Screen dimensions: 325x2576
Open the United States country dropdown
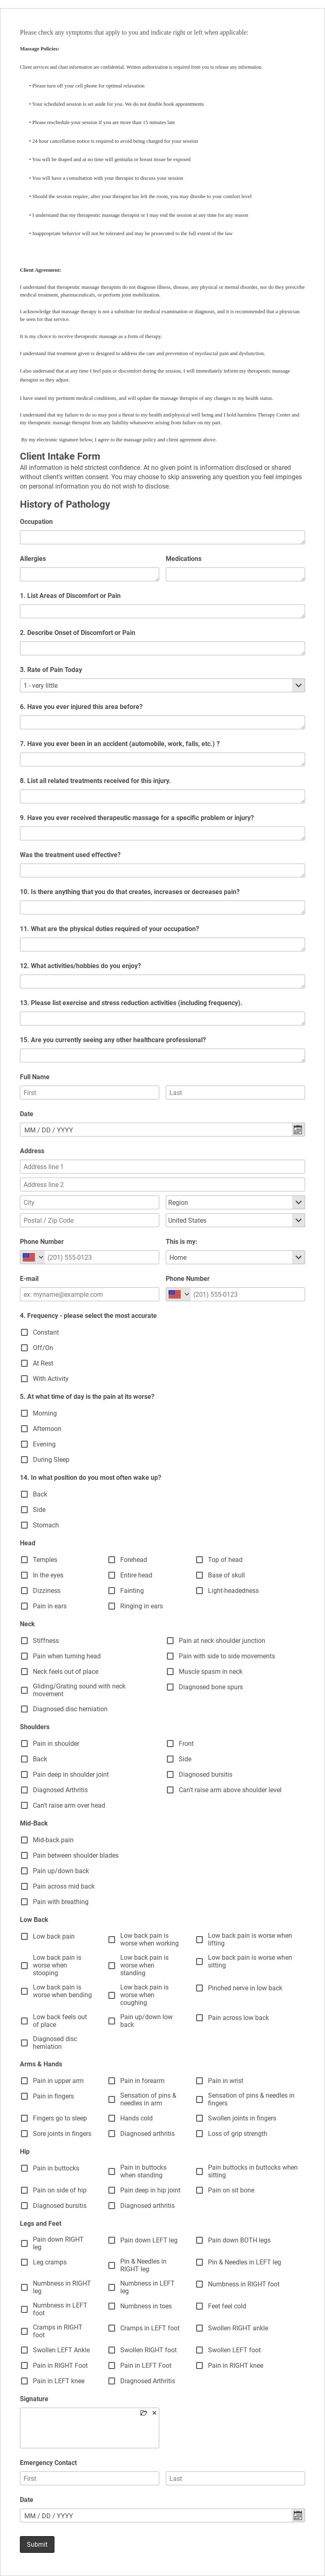coord(235,1220)
